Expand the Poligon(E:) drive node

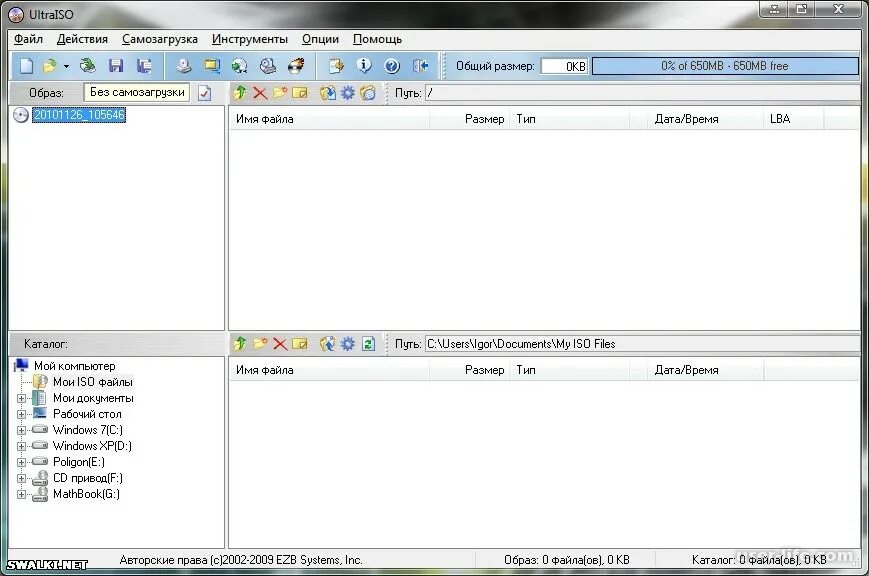tap(22, 462)
